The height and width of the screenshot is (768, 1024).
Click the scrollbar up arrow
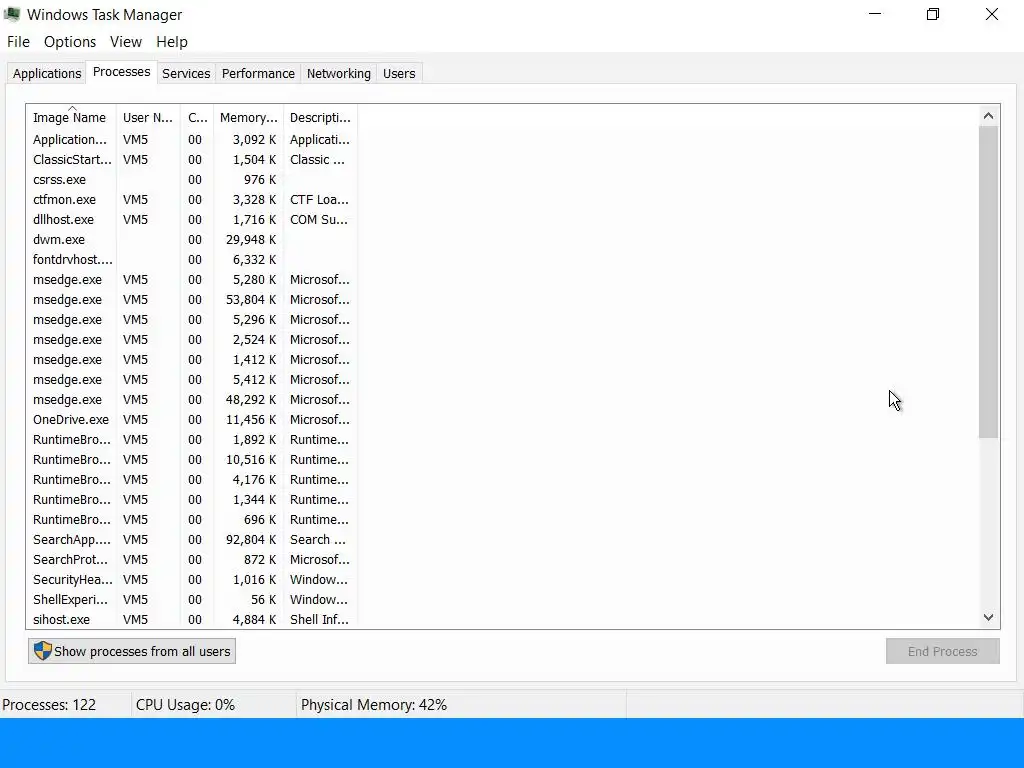point(988,116)
